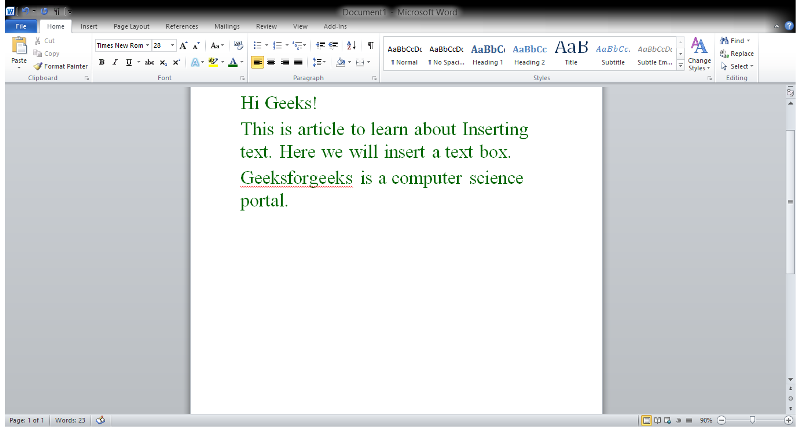
Task: Open Change Styles options
Action: click(699, 54)
